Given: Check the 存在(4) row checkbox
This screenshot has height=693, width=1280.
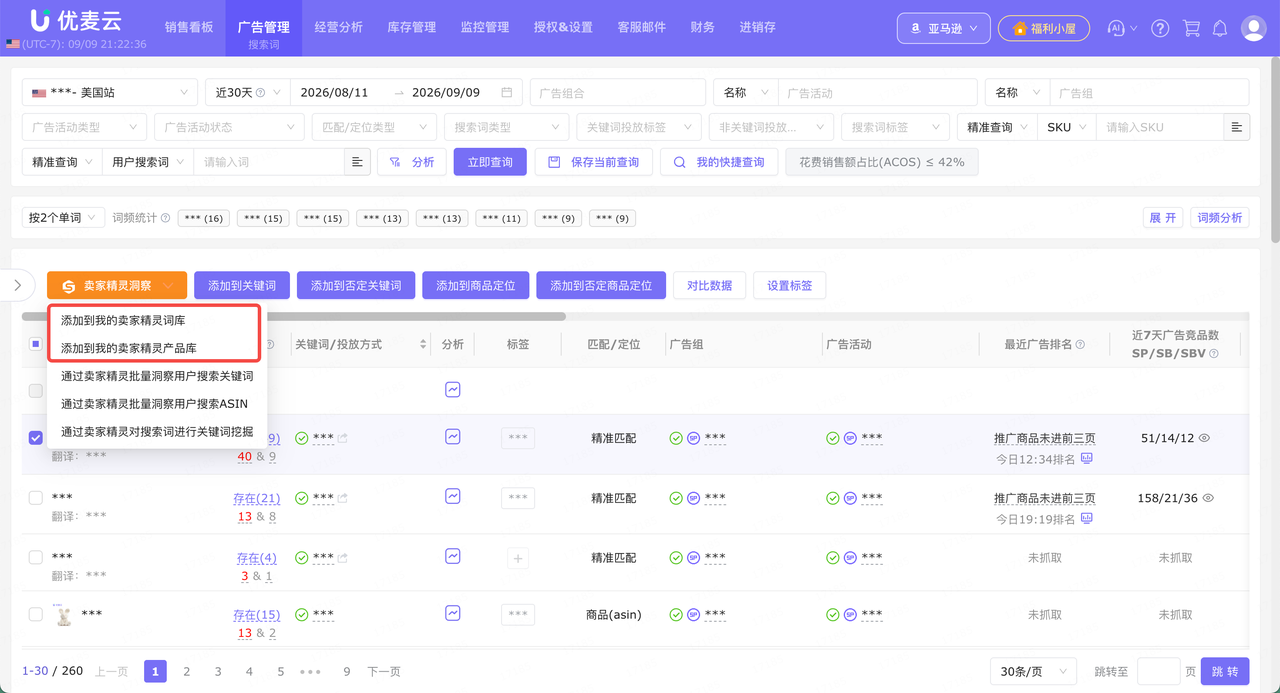Looking at the screenshot, I should pyautogui.click(x=36, y=557).
